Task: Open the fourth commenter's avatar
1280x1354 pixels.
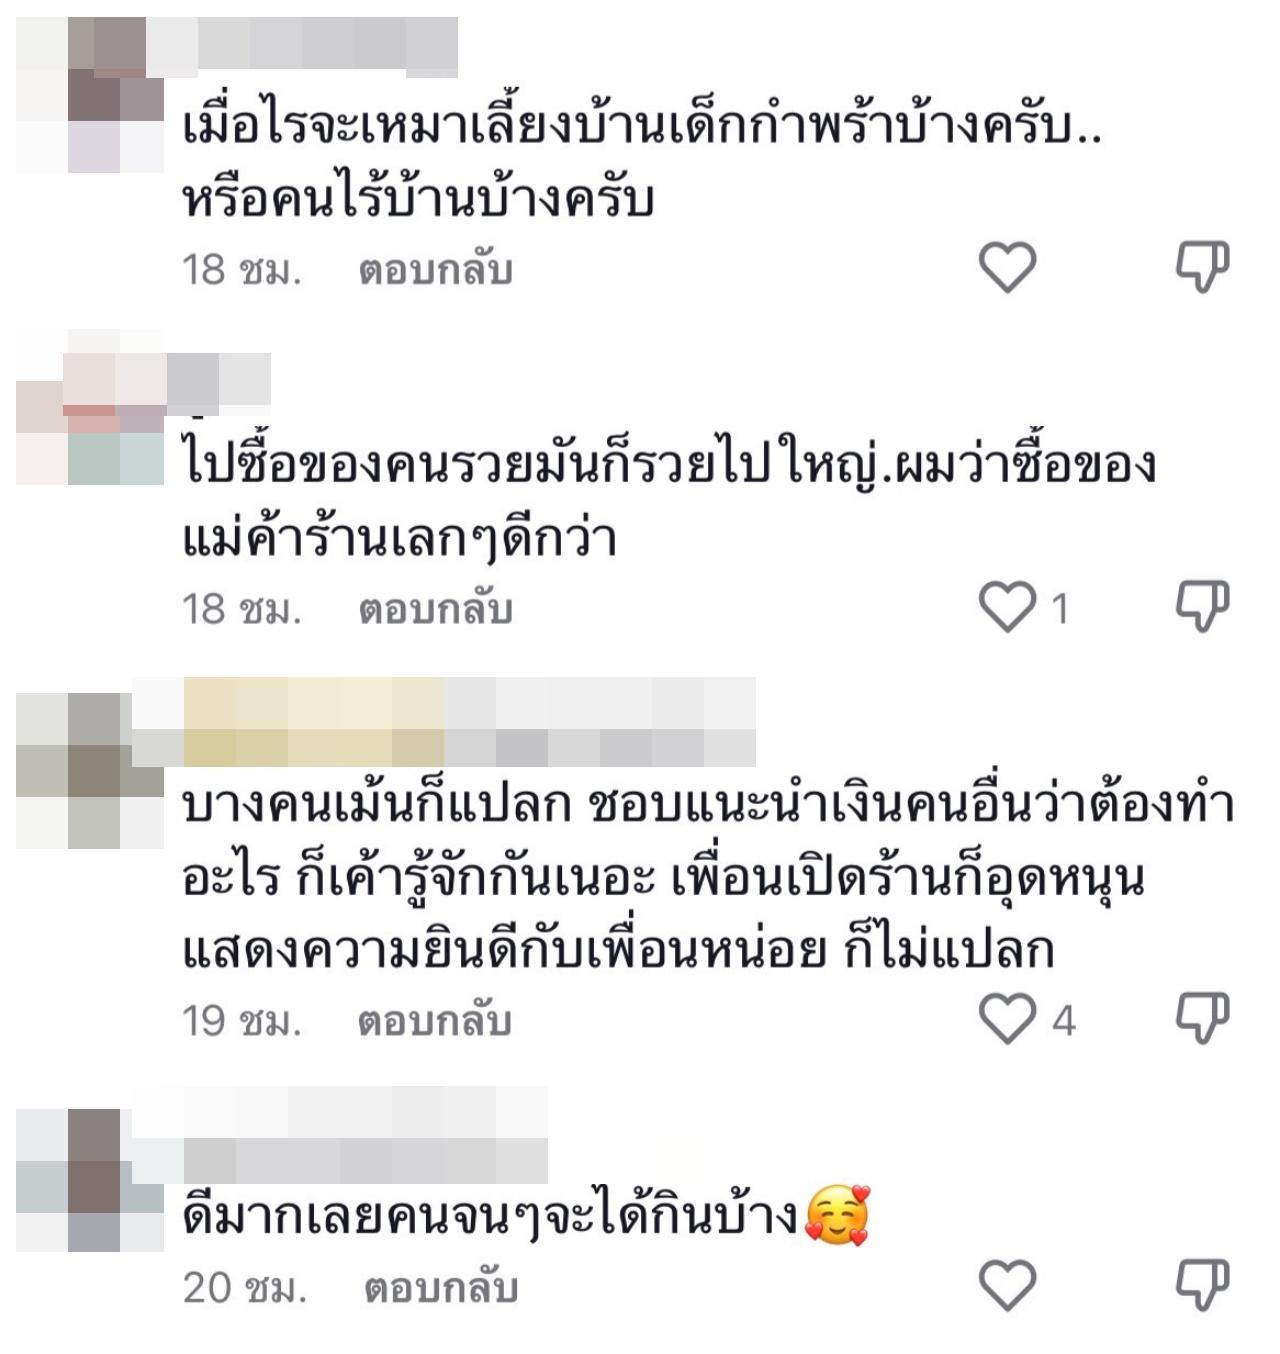Action: click(x=90, y=1180)
